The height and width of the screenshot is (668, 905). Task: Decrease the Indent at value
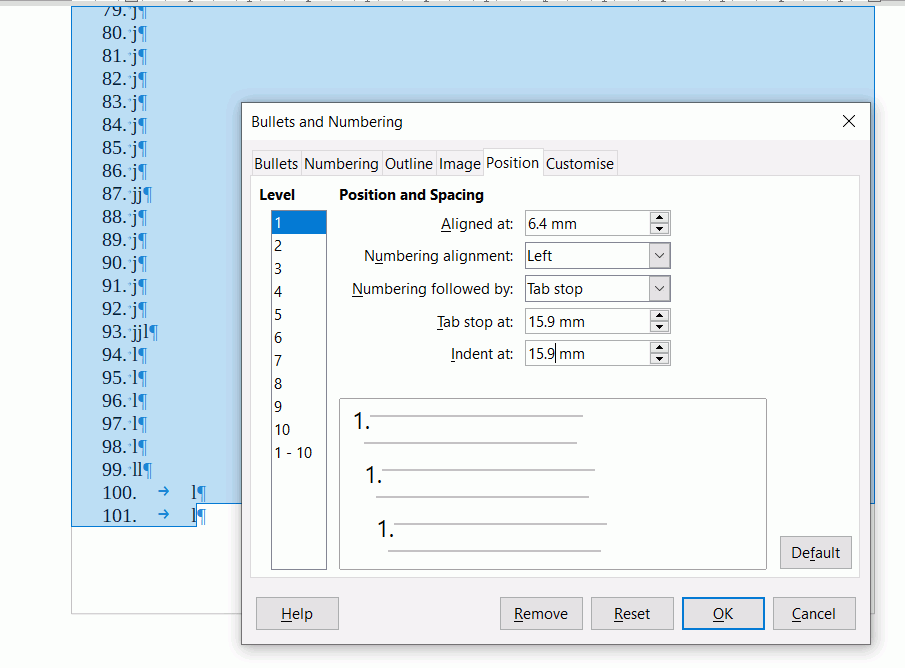click(x=659, y=359)
